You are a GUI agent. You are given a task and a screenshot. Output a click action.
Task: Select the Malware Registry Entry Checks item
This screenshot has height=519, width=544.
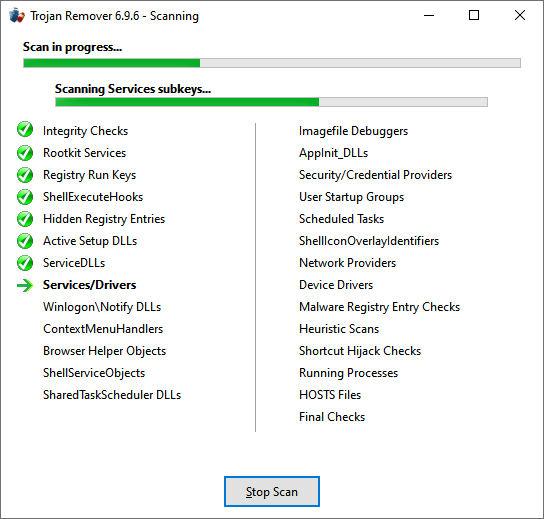(380, 307)
